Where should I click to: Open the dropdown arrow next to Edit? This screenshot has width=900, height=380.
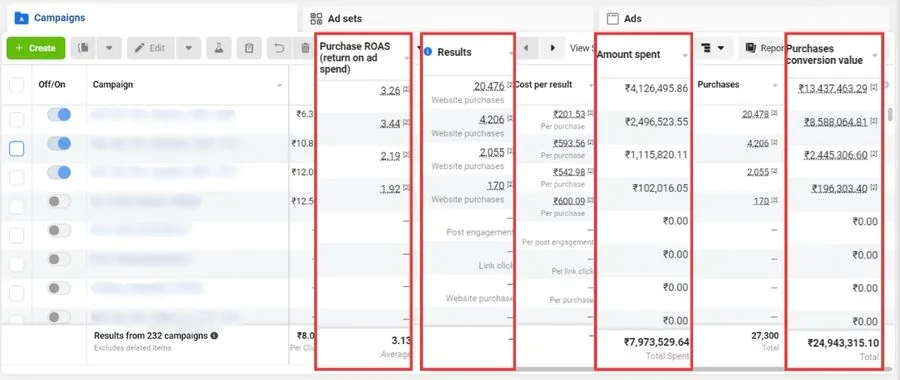[188, 48]
